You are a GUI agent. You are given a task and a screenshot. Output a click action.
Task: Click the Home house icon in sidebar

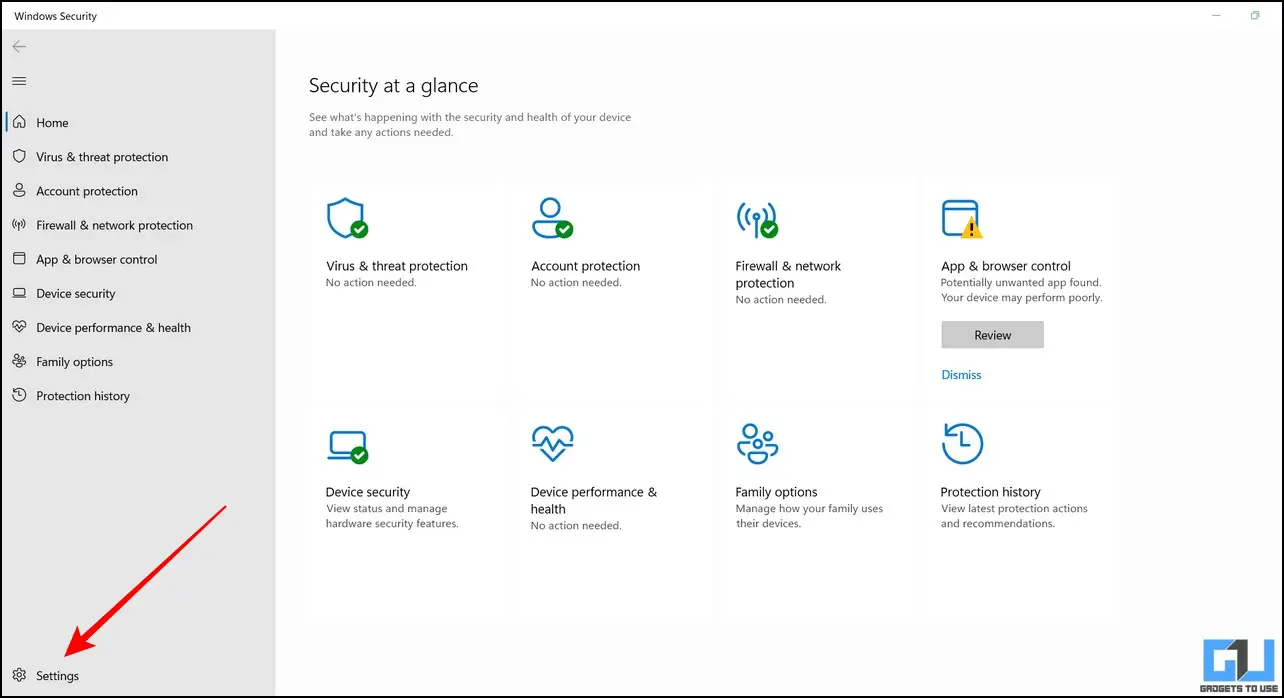[19, 122]
